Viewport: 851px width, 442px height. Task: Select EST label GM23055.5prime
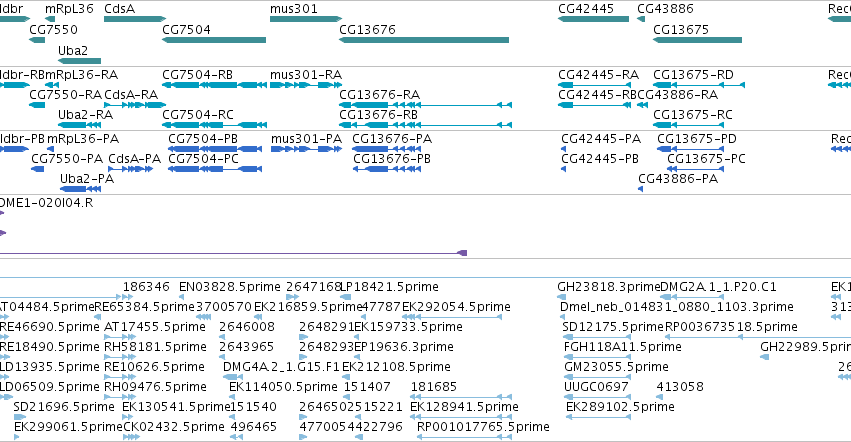(617, 367)
